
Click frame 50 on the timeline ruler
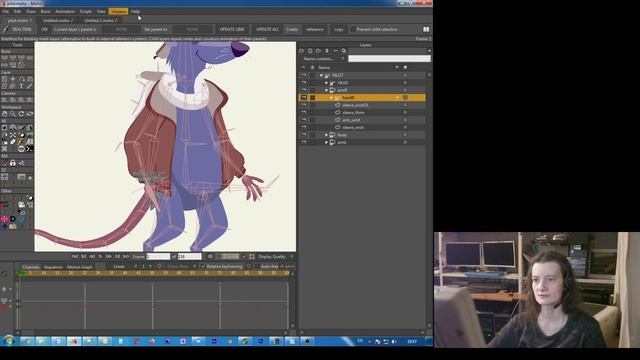152,273
